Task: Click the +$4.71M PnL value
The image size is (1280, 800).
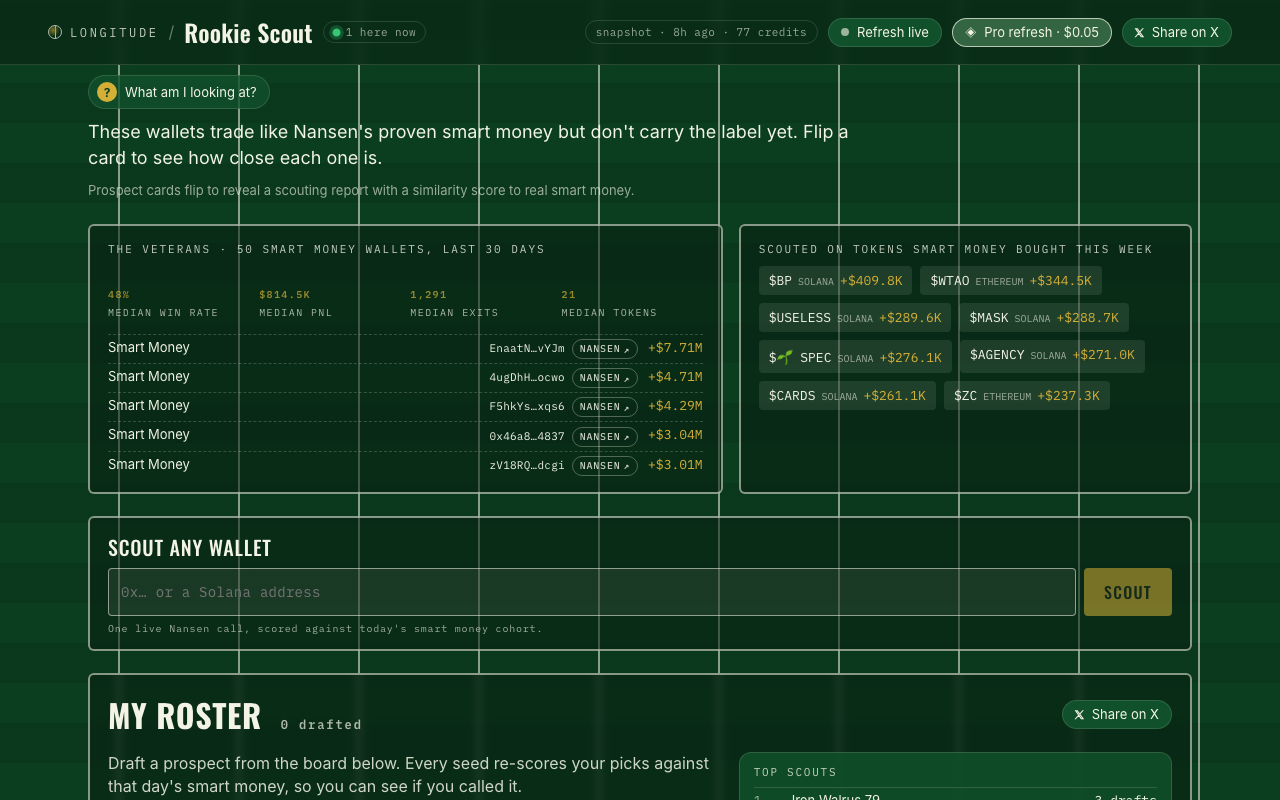Action: coord(675,377)
